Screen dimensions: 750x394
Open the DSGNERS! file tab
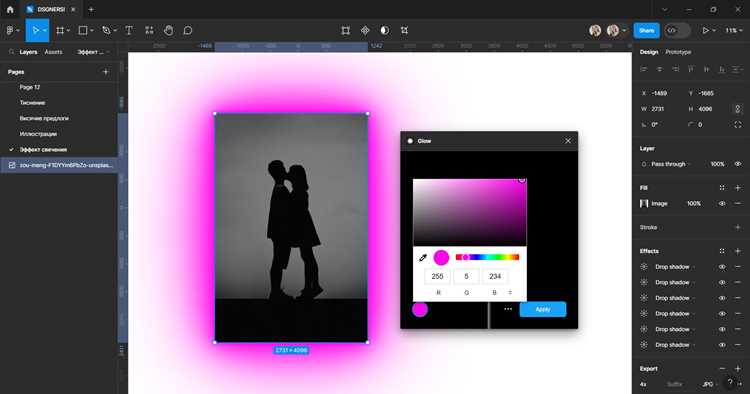pyautogui.click(x=51, y=9)
